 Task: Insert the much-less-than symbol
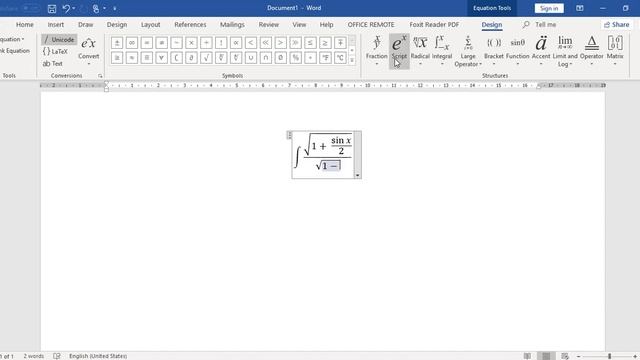coord(266,43)
